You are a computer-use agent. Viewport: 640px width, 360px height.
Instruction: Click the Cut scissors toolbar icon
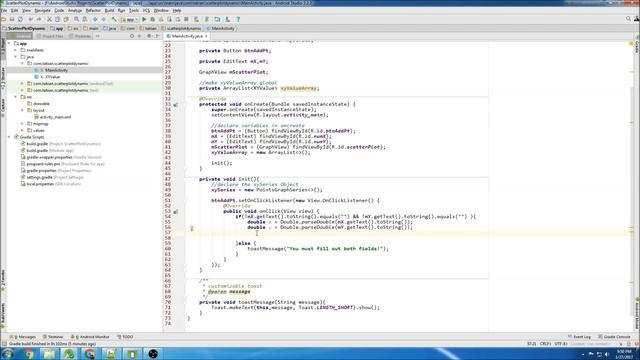pos(49,19)
